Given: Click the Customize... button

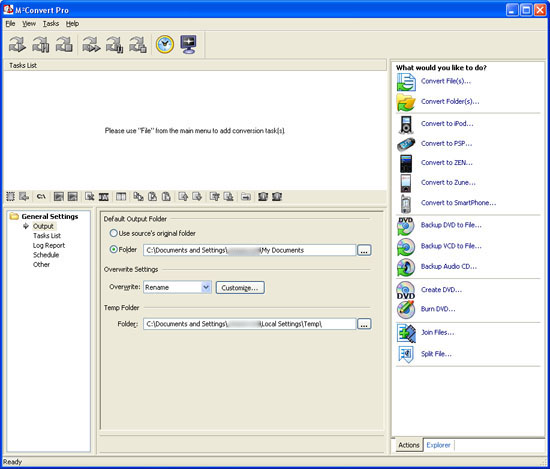Looking at the screenshot, I should coord(240,288).
